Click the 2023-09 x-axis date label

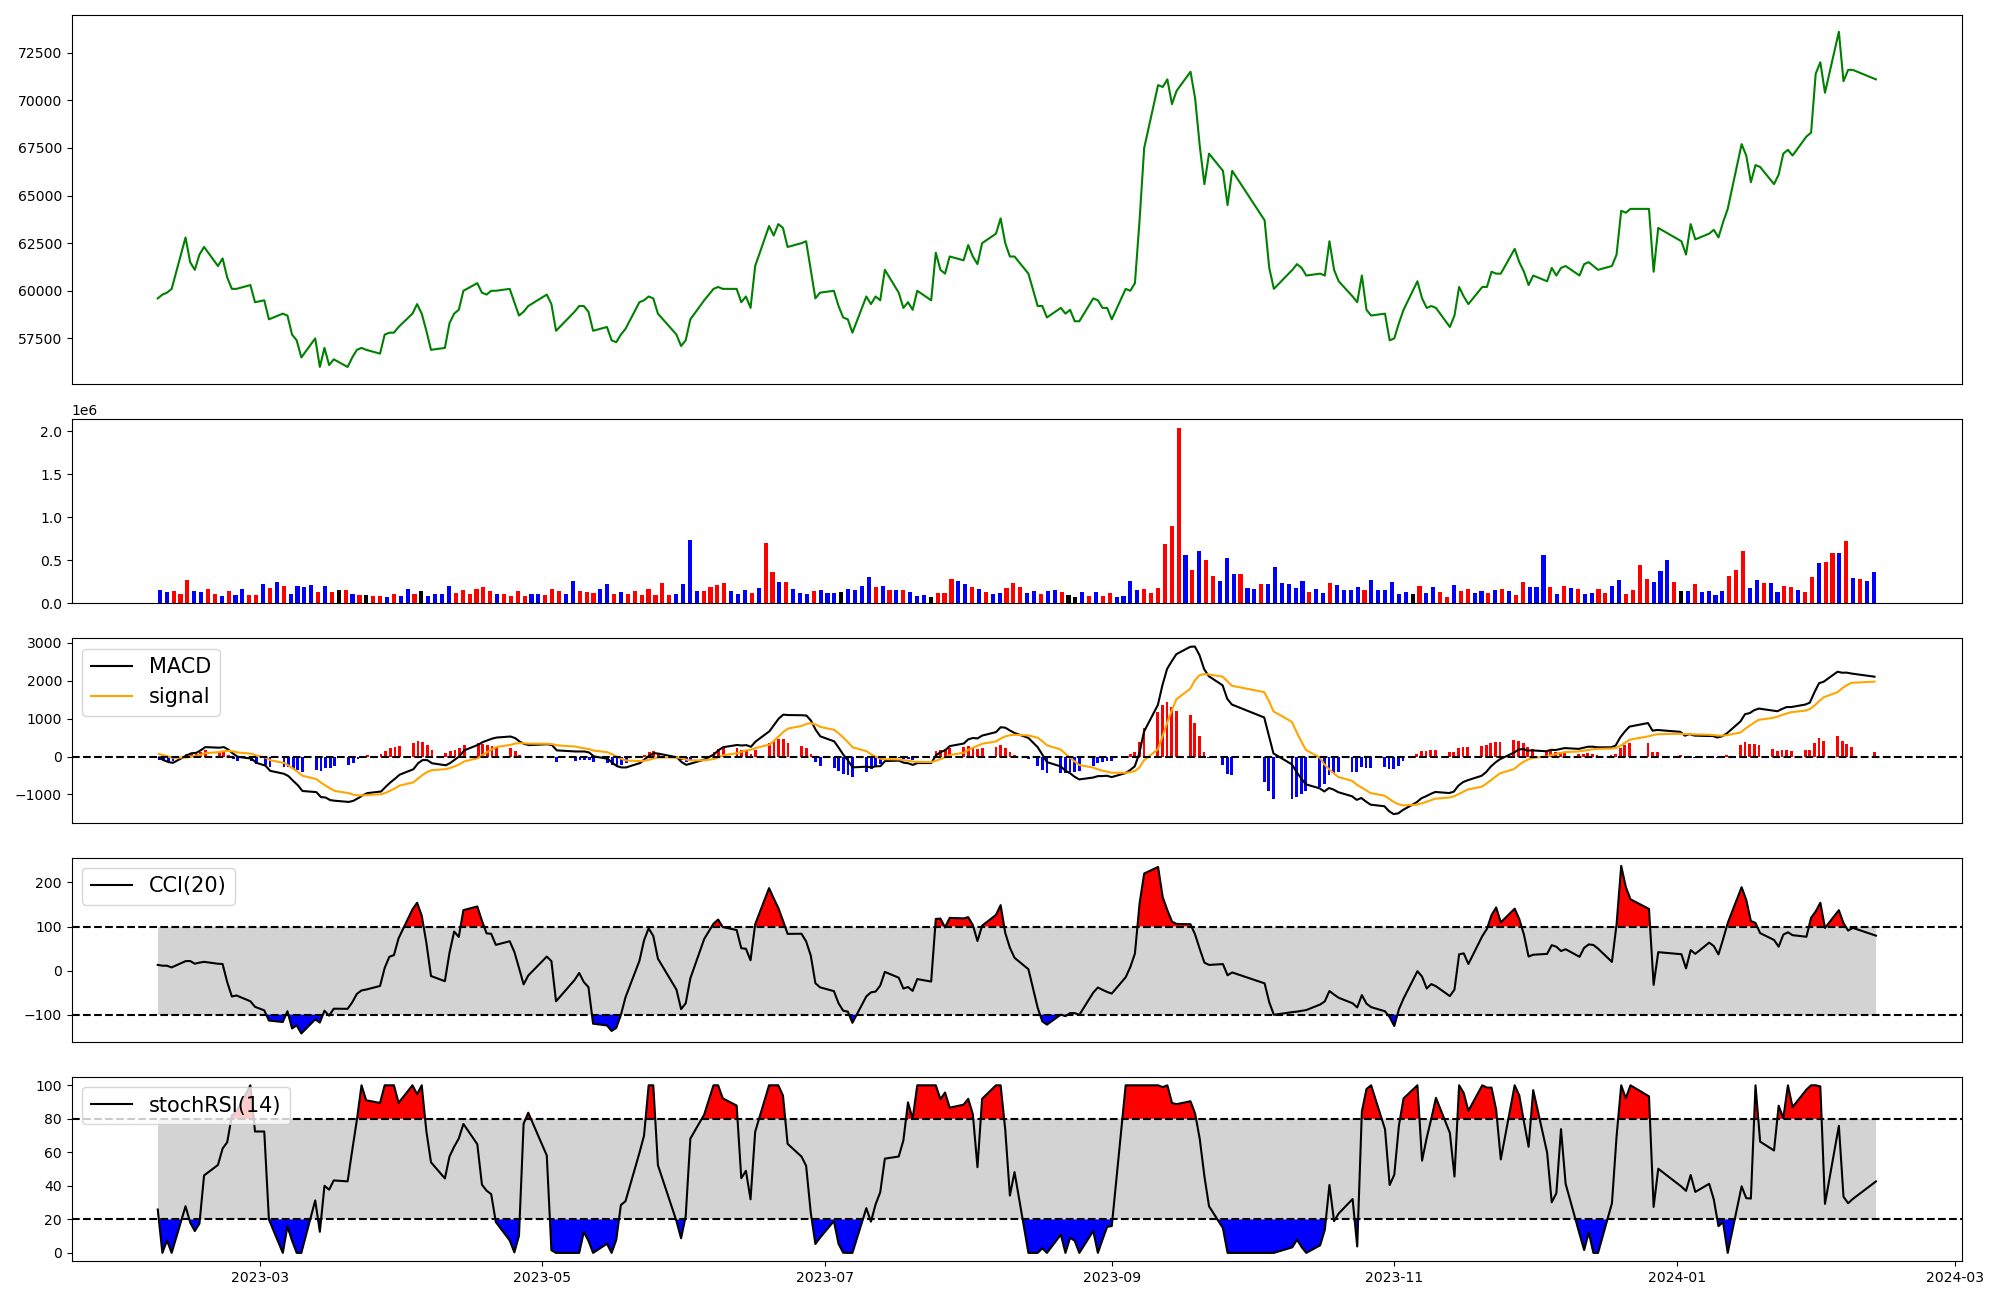[1112, 1277]
